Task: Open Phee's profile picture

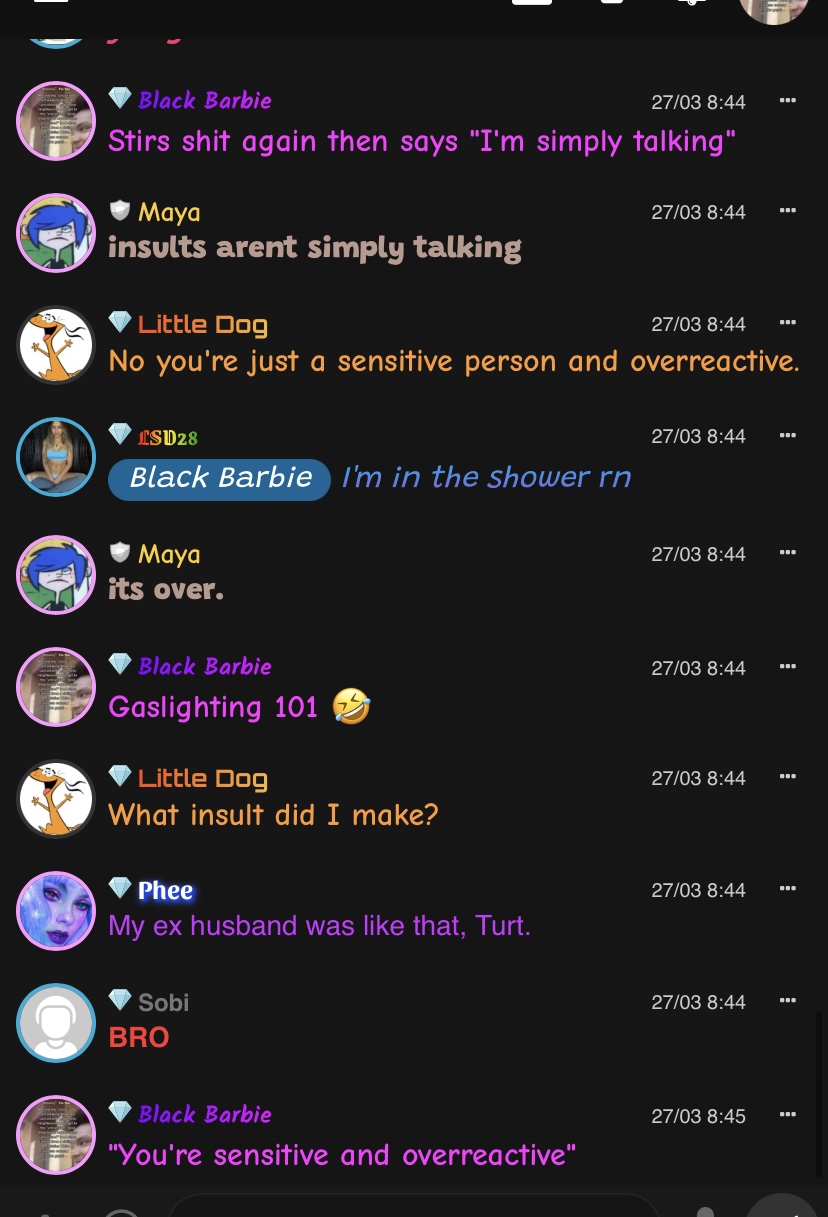Action: pos(56,911)
